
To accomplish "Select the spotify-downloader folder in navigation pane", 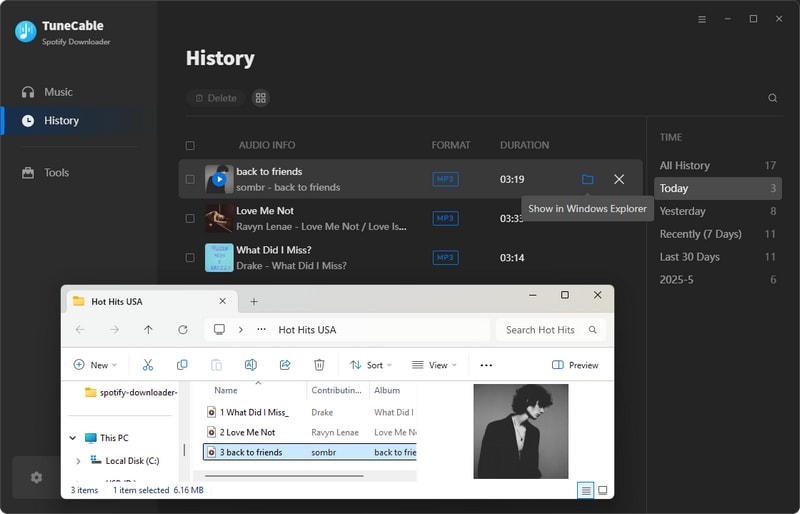I will point(132,393).
